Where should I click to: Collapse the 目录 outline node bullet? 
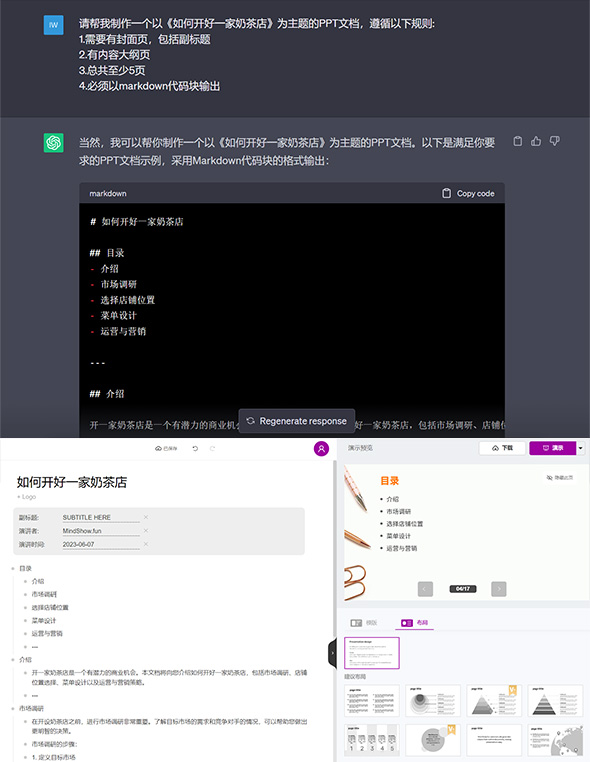click(14, 569)
